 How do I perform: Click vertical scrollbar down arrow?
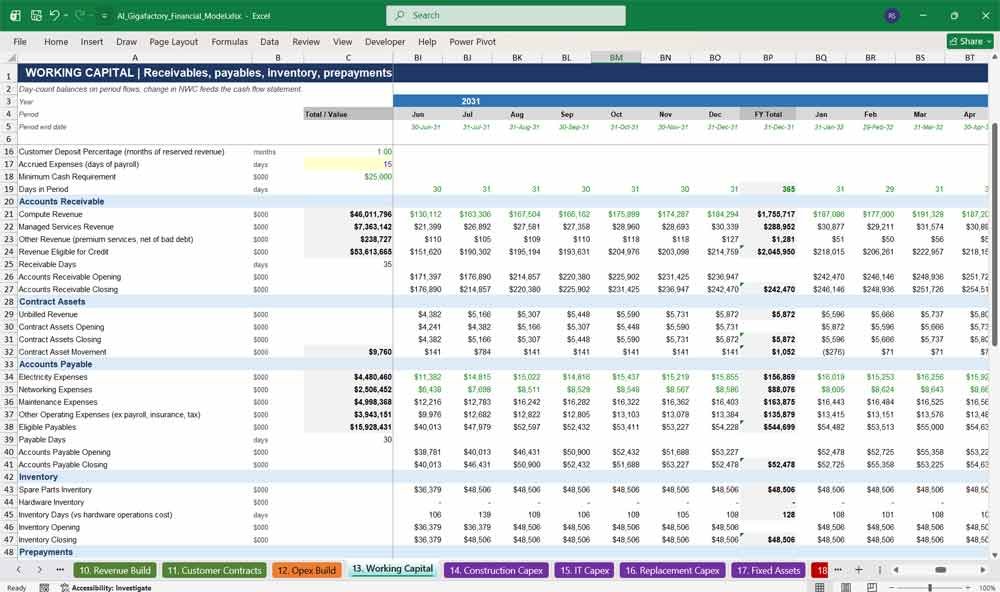994,556
